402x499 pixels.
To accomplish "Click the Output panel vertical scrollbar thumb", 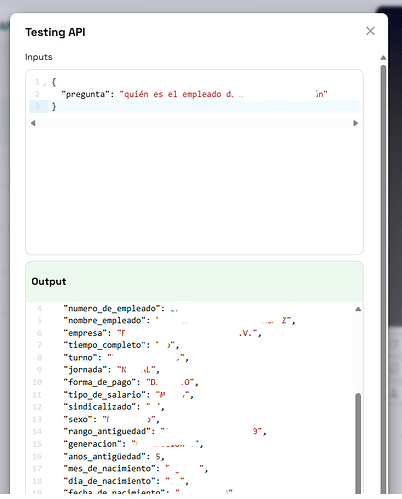I will [358, 443].
